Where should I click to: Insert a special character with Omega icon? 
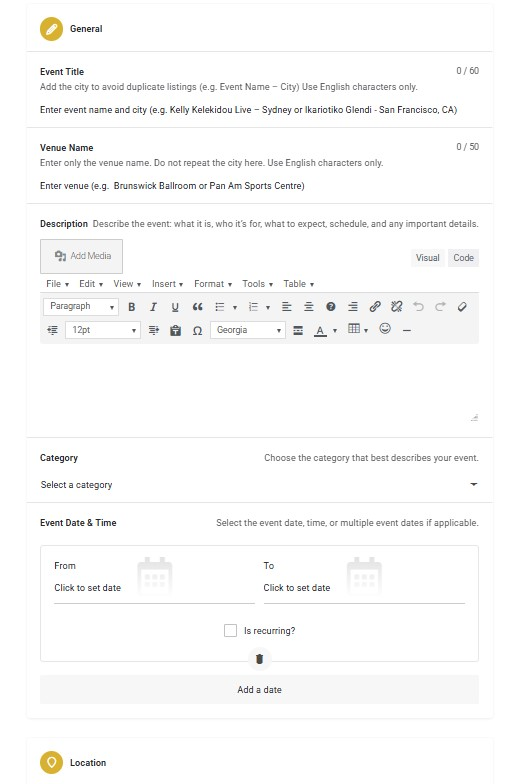click(198, 330)
